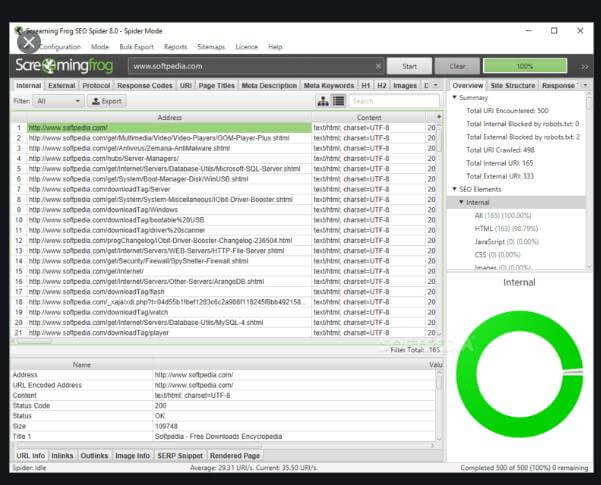Open the Reports menu

pos(176,47)
